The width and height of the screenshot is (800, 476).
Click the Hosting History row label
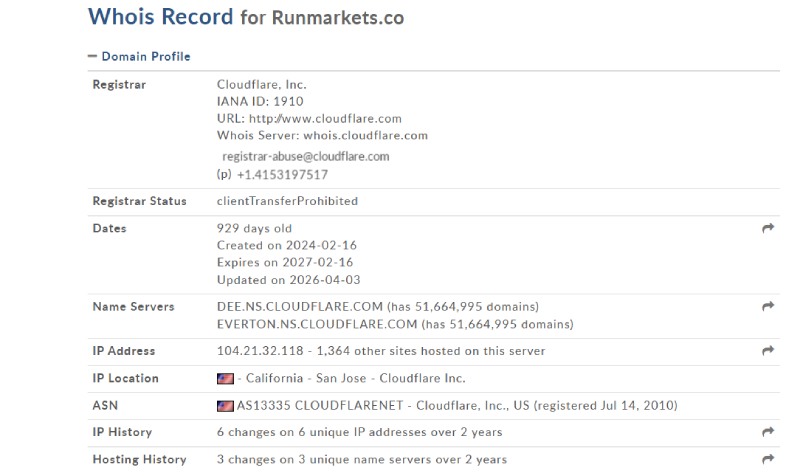coord(139,459)
